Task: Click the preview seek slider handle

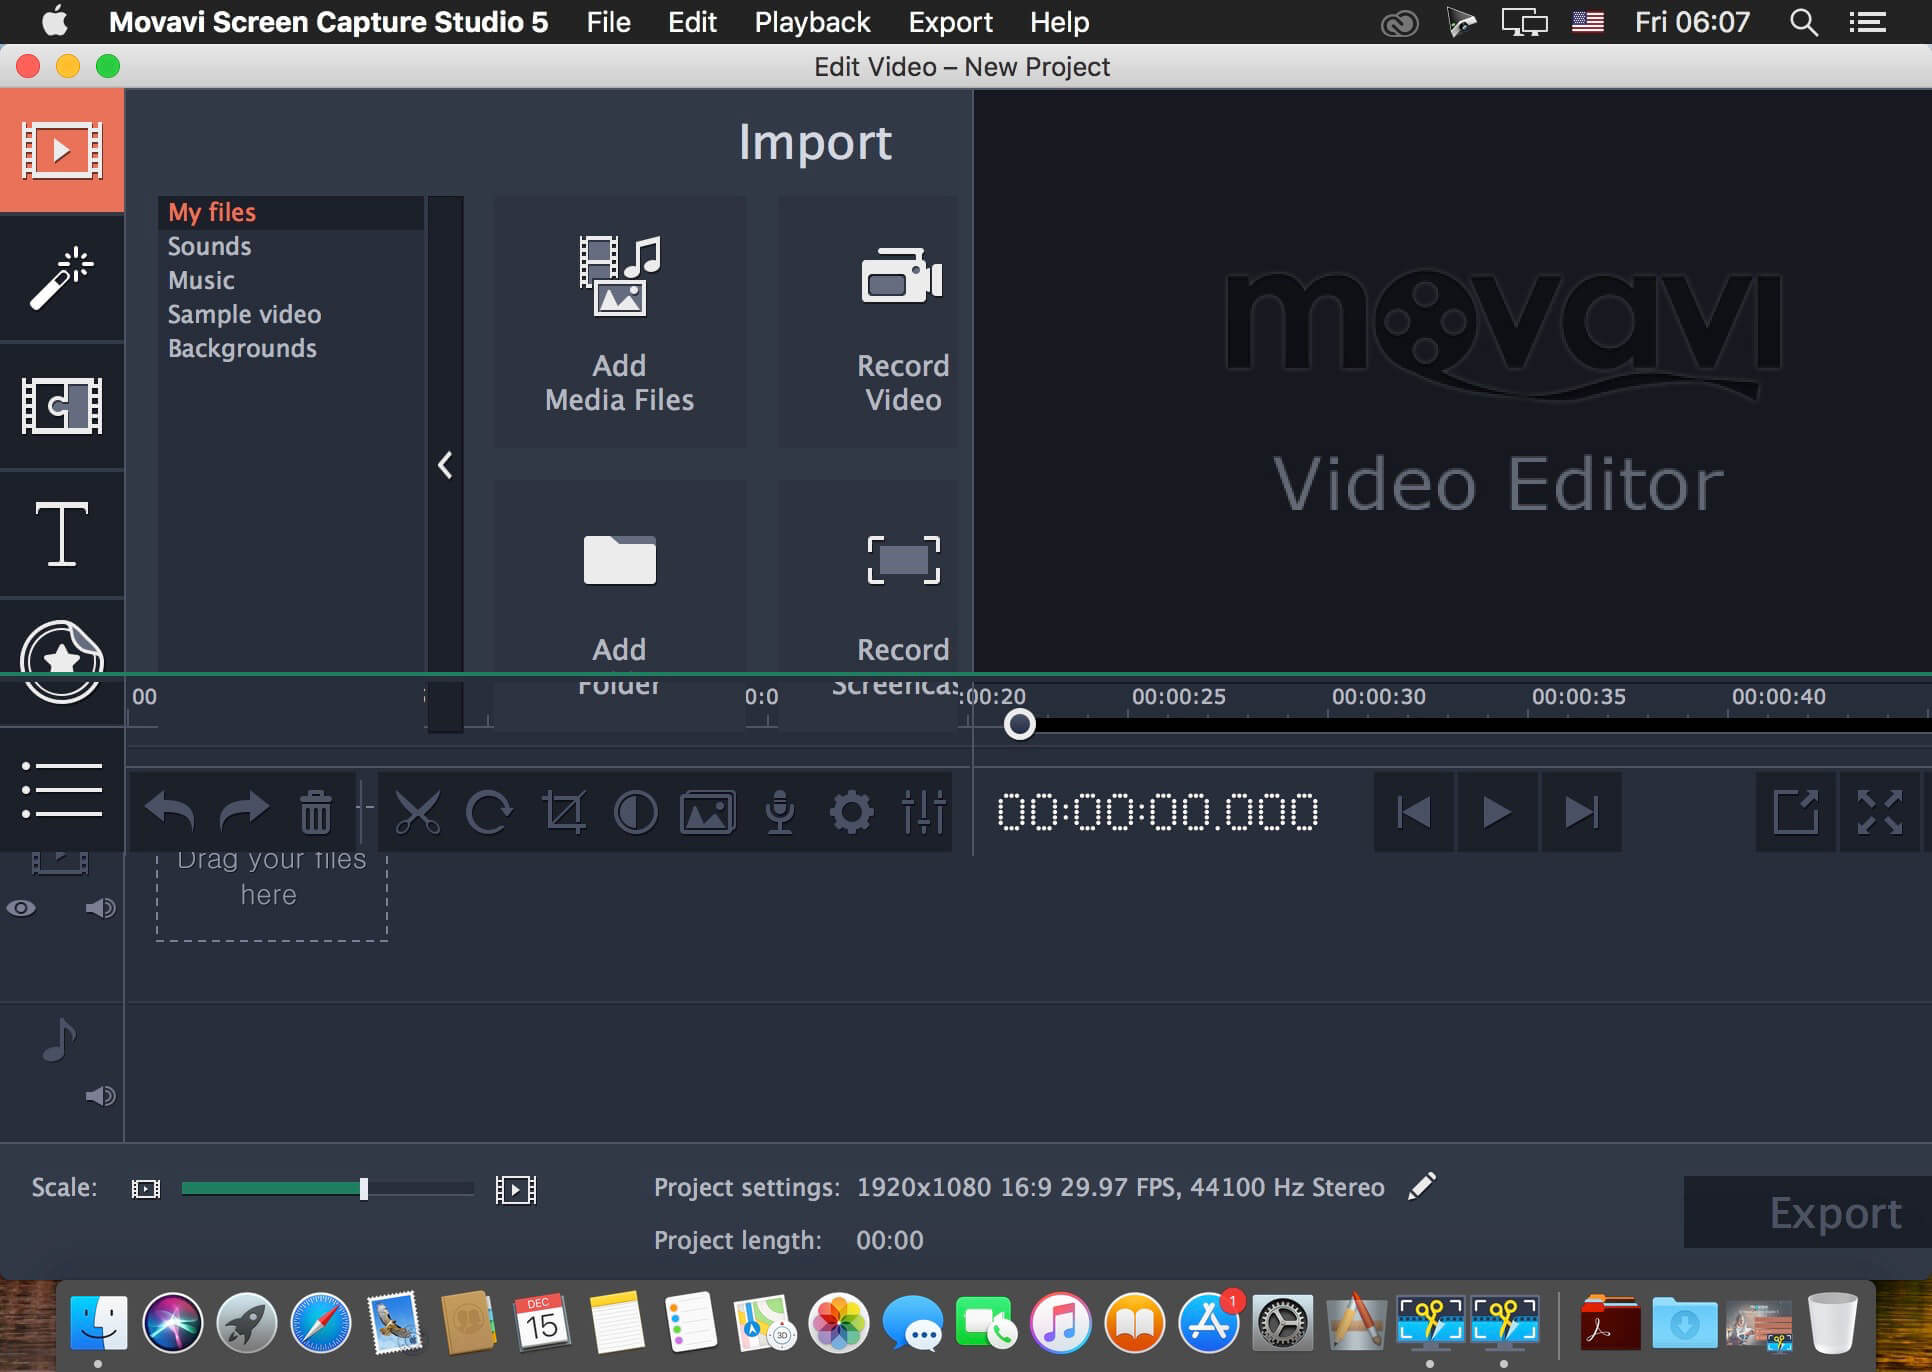Action: (x=1019, y=724)
